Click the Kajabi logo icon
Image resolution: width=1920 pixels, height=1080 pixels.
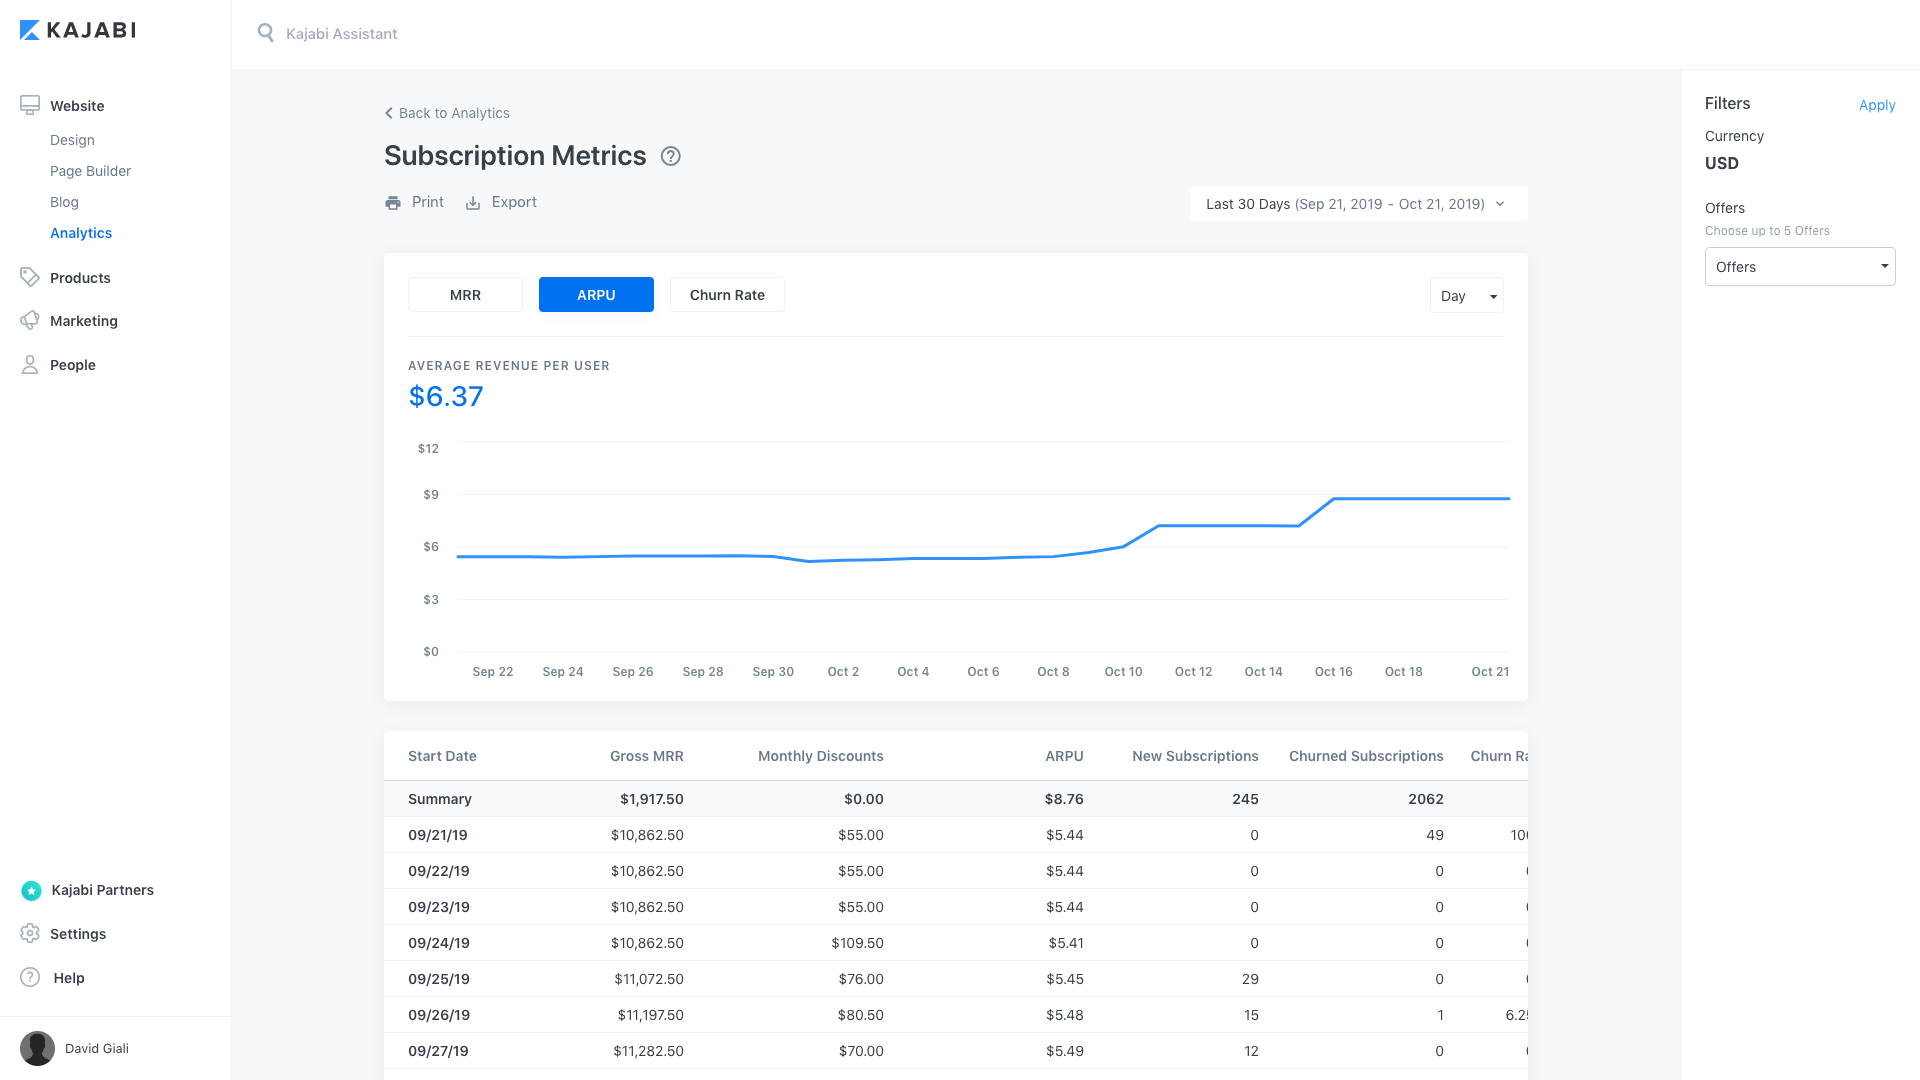(x=30, y=31)
